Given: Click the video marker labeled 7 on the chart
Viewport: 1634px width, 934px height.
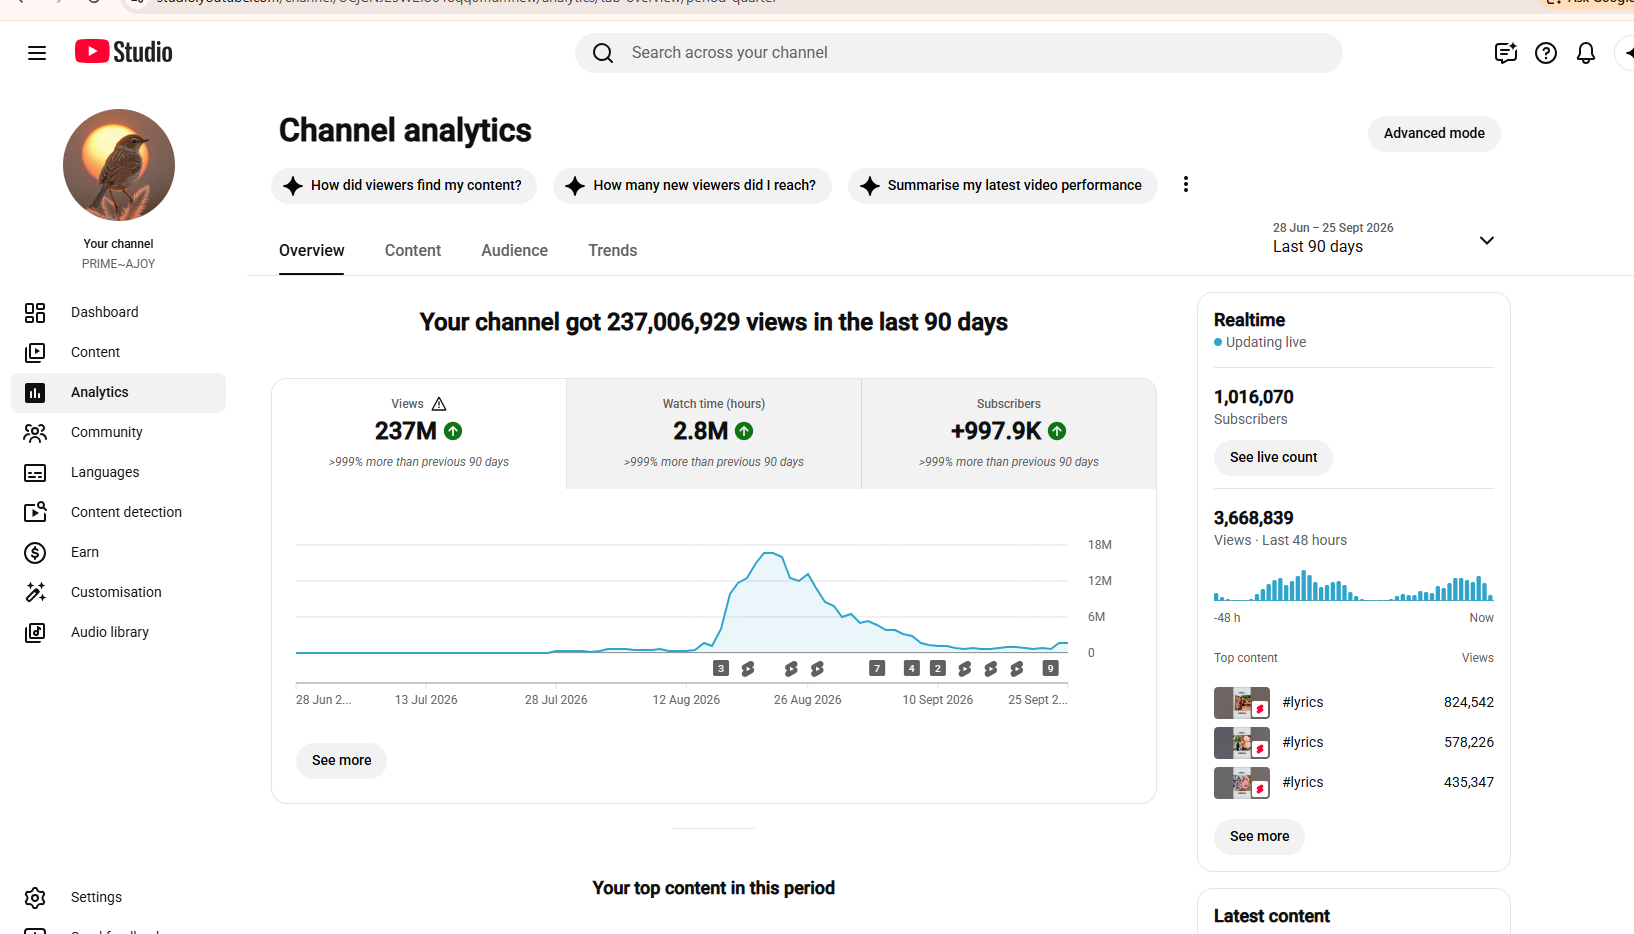Looking at the screenshot, I should point(877,669).
